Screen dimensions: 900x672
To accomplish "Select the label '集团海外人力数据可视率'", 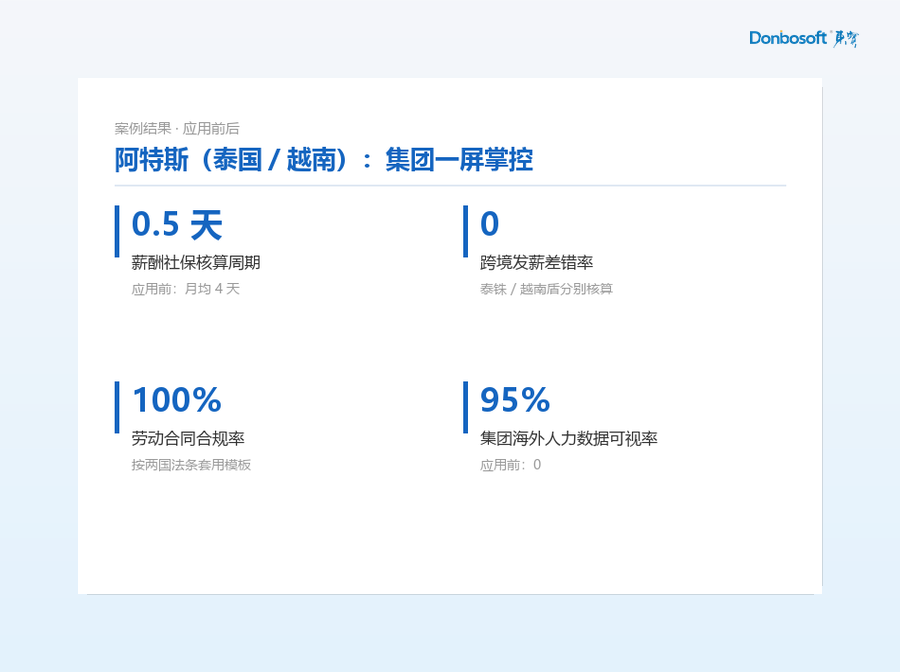I will (x=569, y=438).
